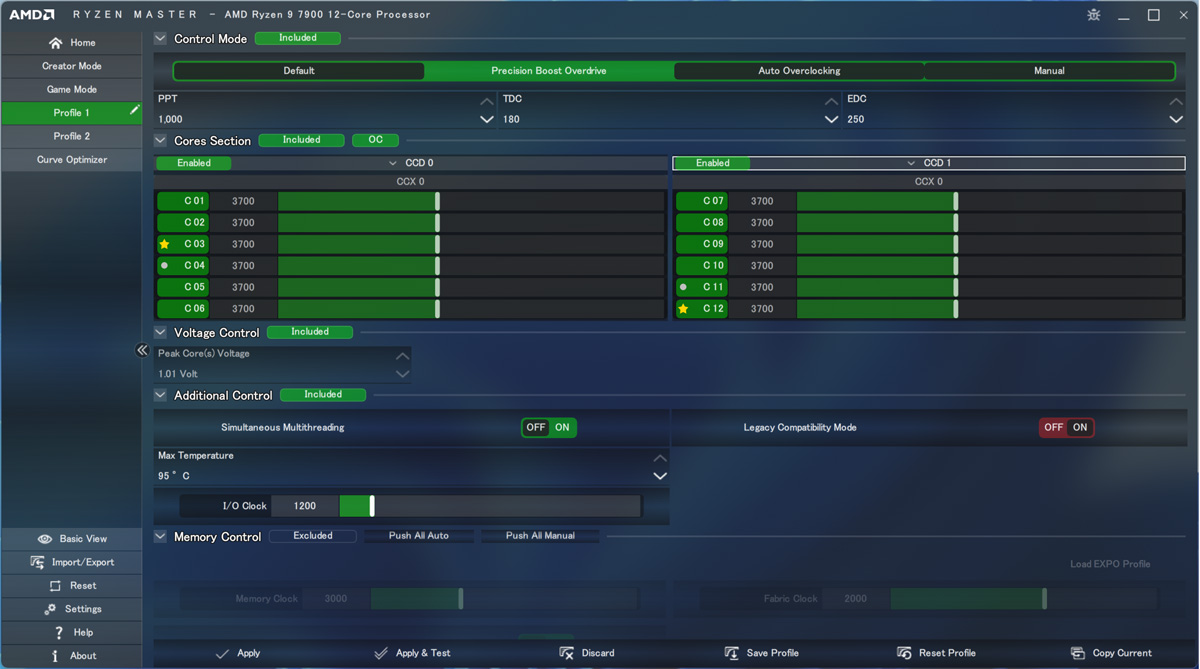The height and width of the screenshot is (669, 1200).
Task: Click the gold star on core C 03
Action: pyautogui.click(x=165, y=244)
